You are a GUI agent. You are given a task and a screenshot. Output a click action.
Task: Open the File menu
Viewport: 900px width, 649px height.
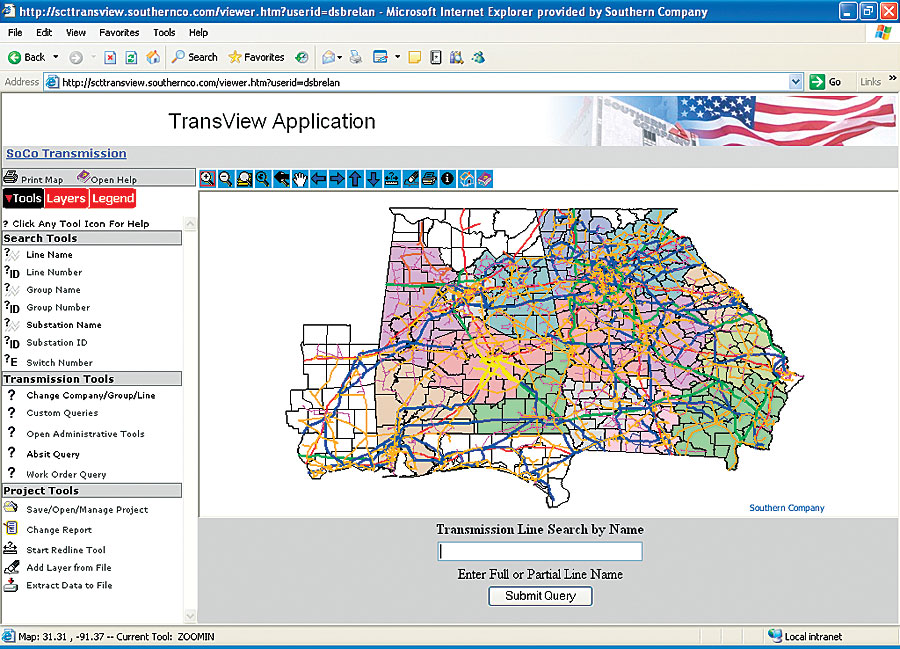click(15, 33)
